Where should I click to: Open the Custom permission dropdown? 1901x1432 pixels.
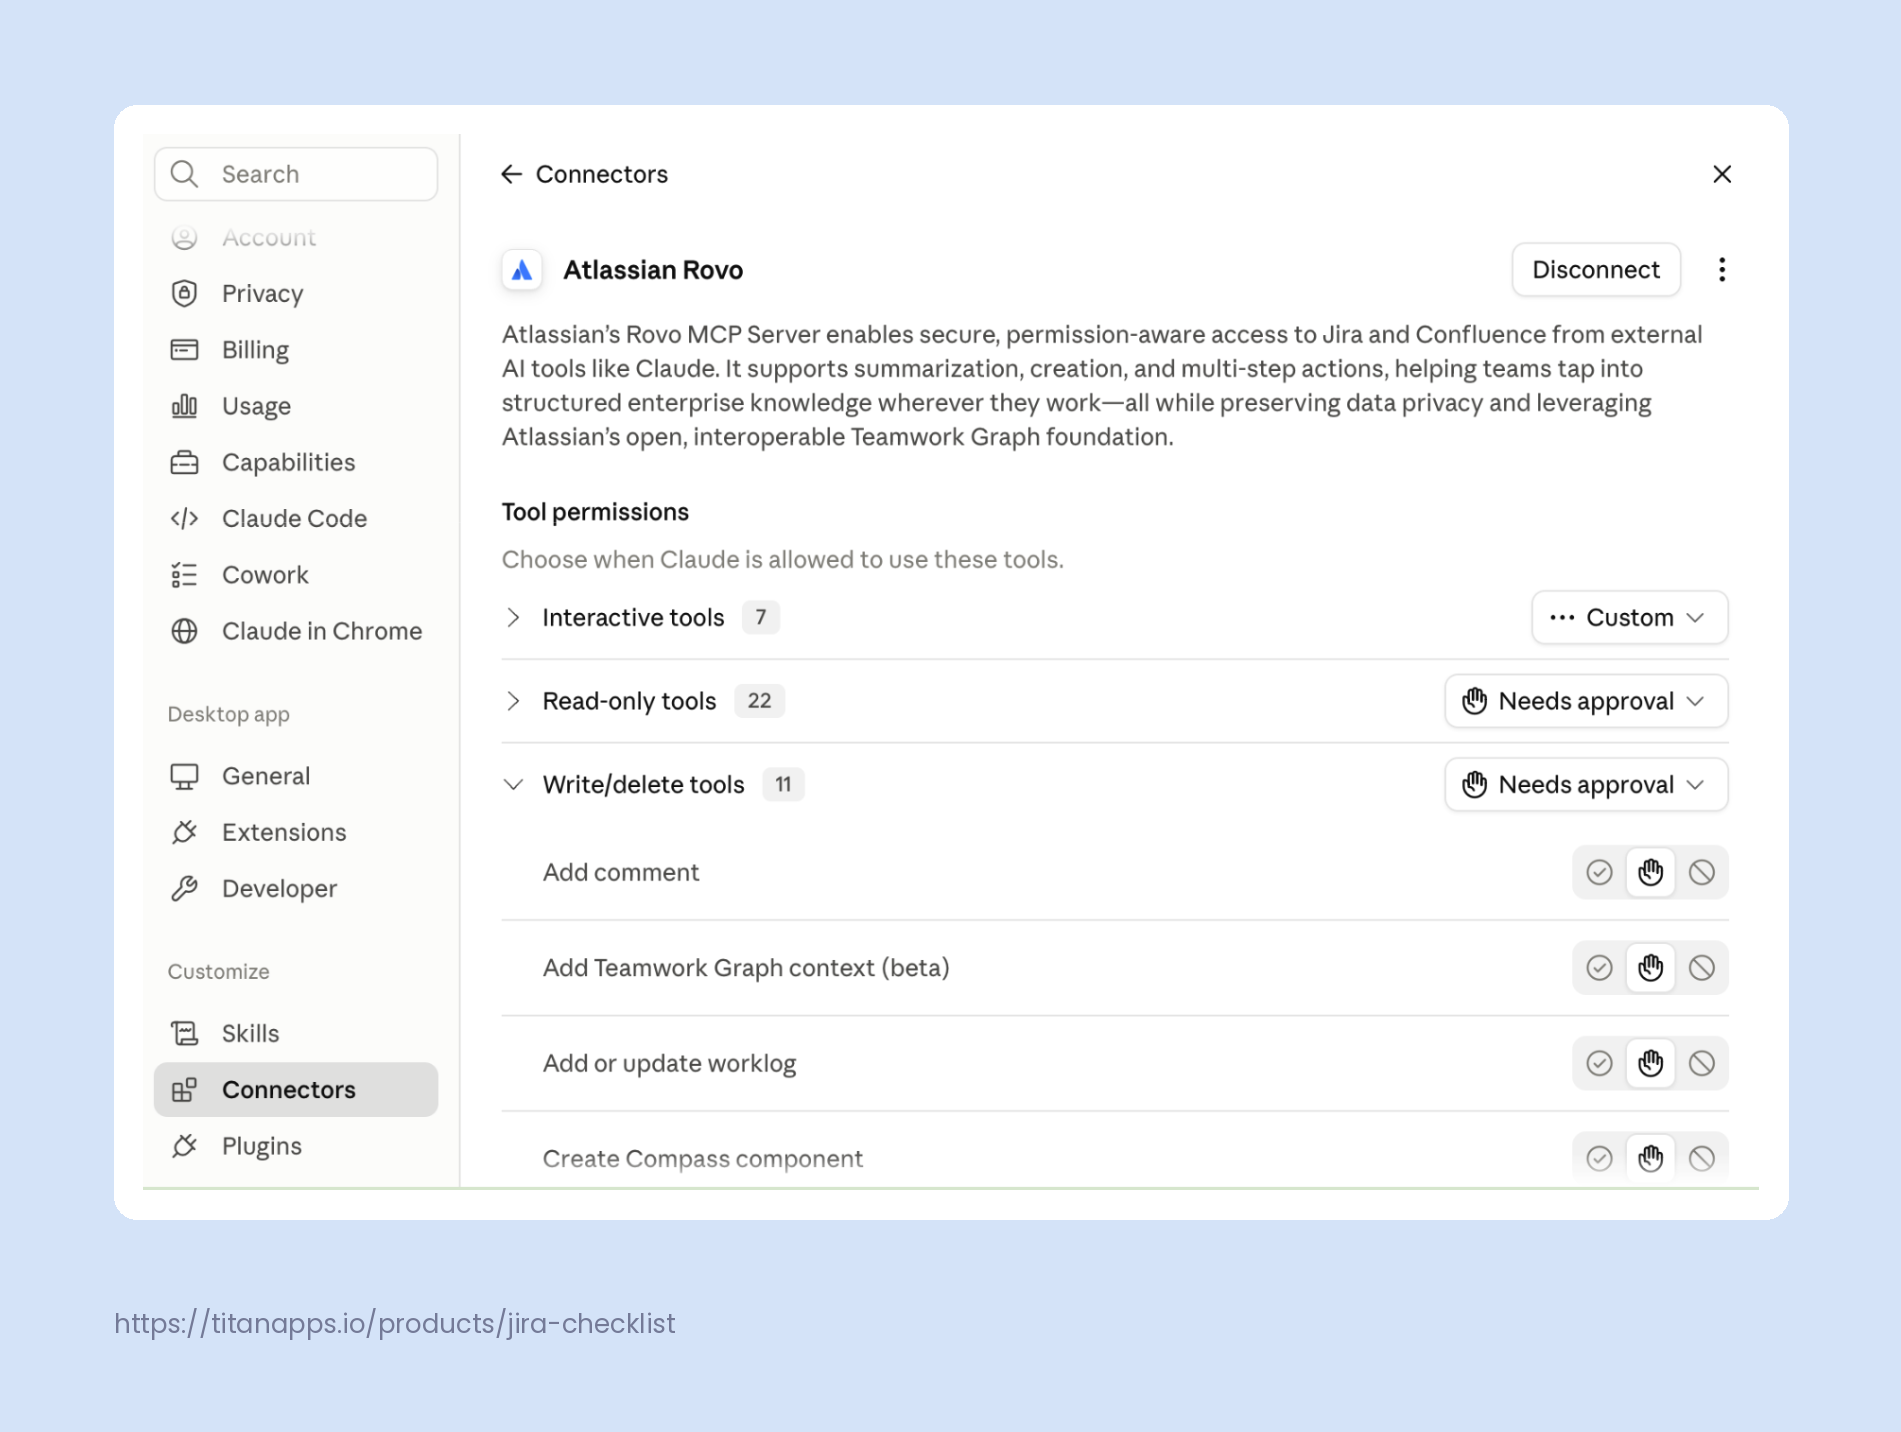(1629, 618)
